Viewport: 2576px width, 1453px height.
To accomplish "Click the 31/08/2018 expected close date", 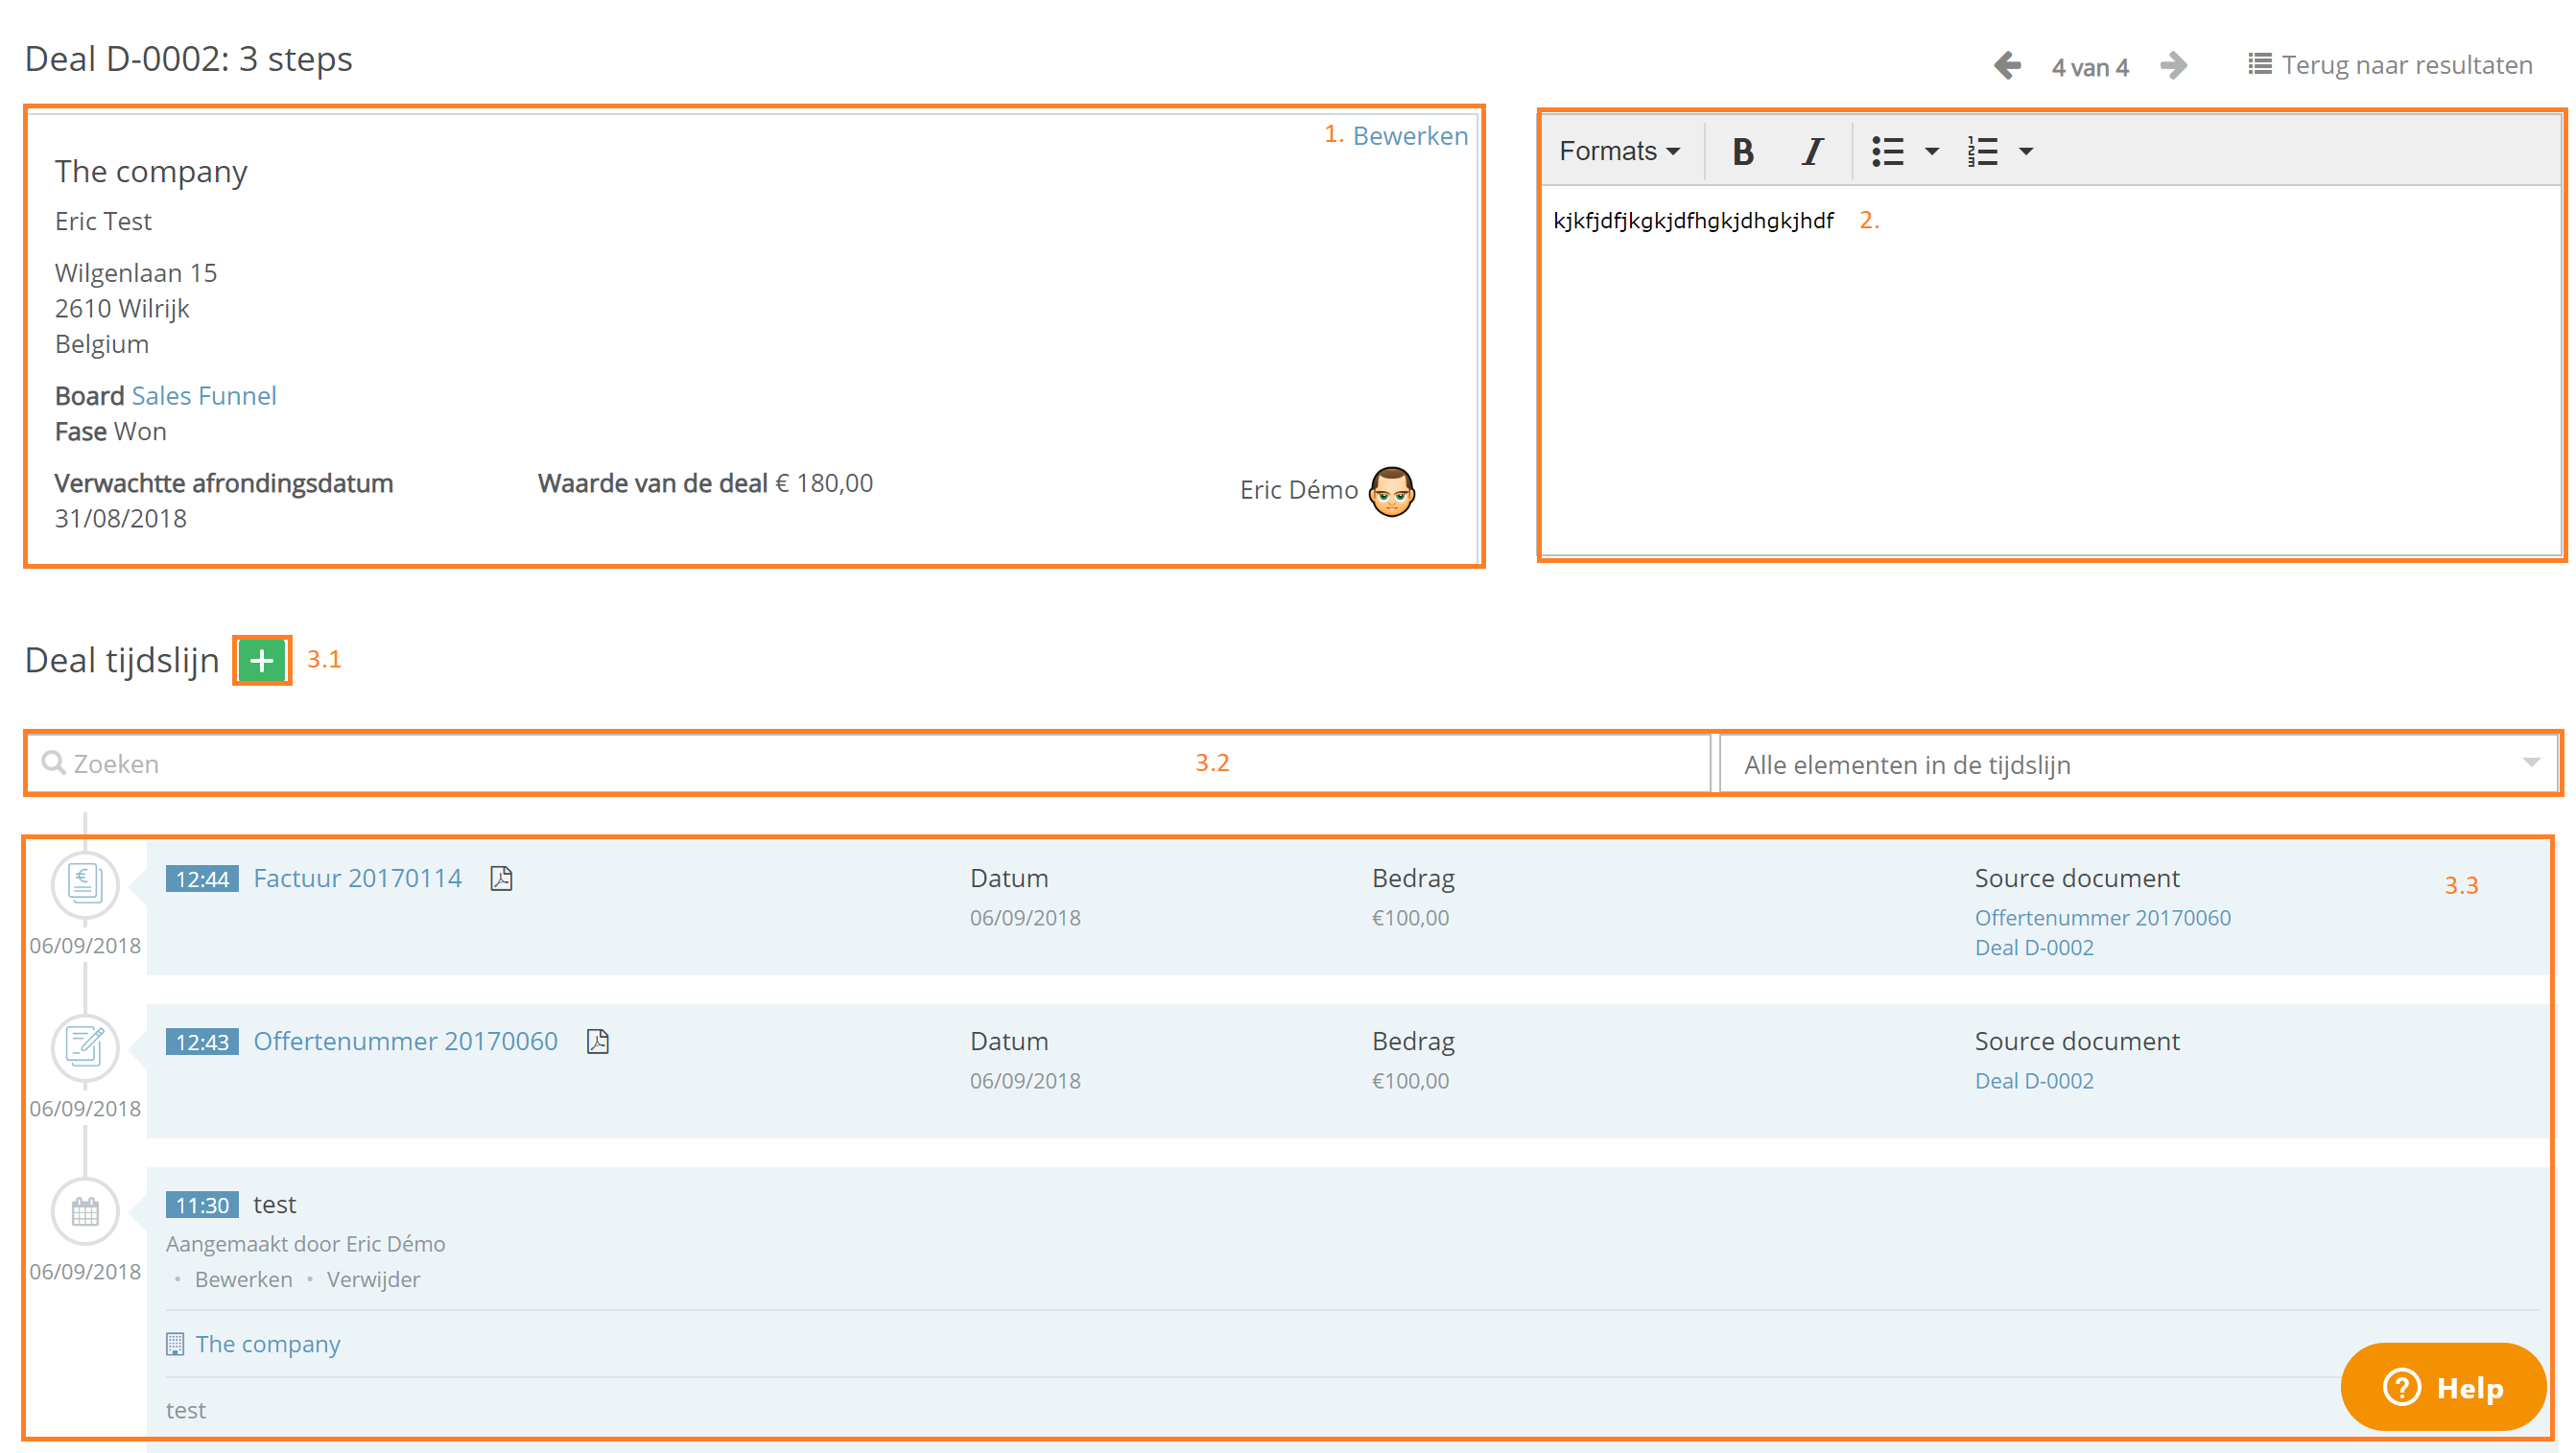I will pyautogui.click(x=120, y=519).
